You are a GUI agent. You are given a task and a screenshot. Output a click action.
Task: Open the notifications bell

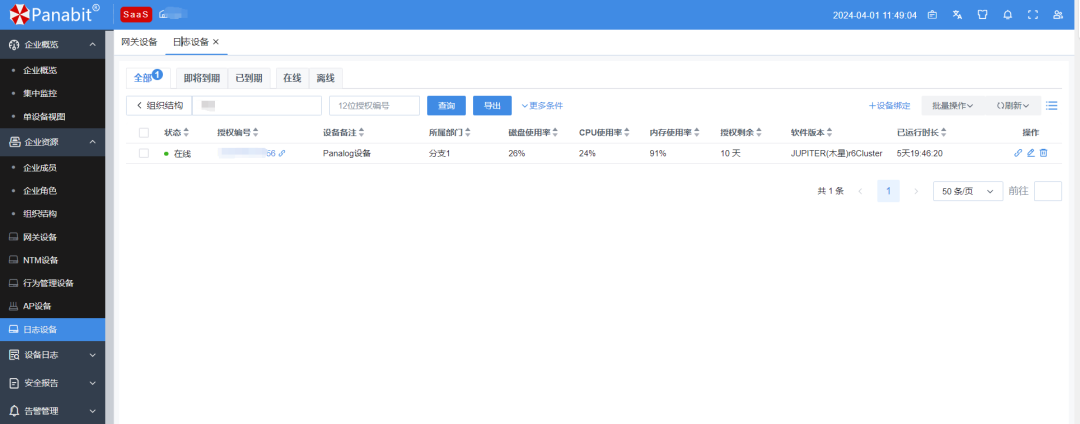point(1008,14)
